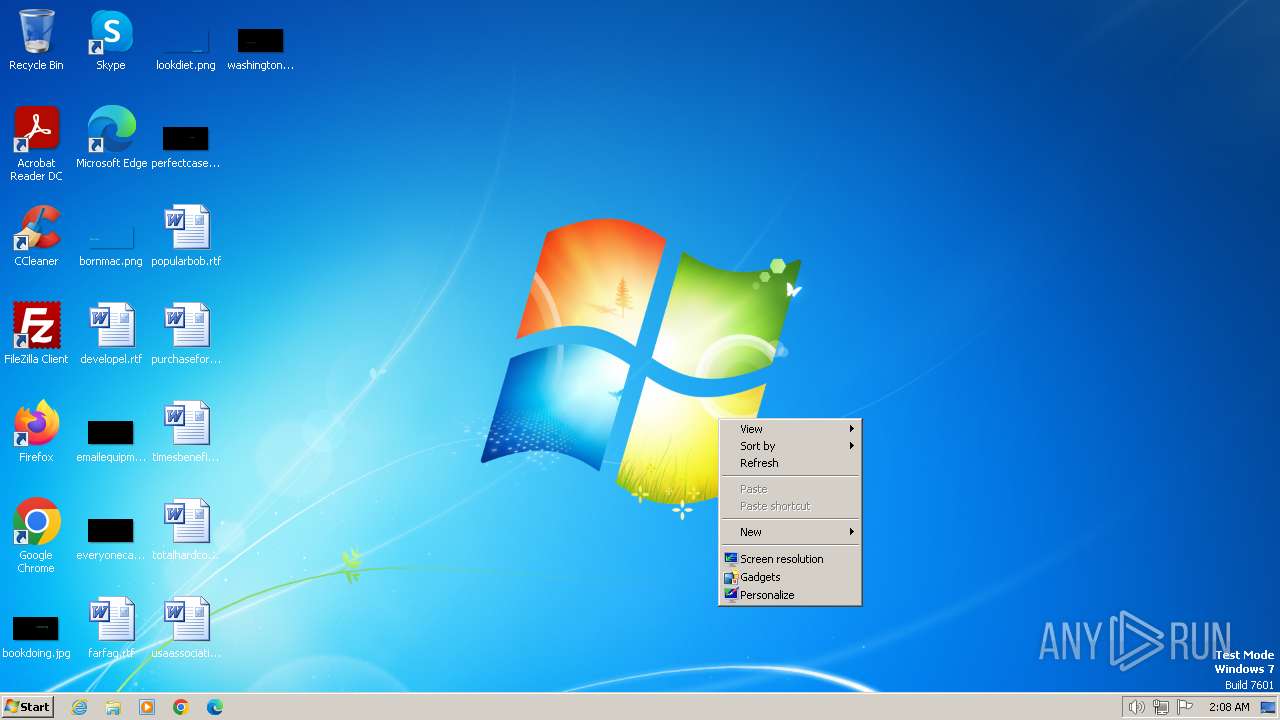Click the Show desktop button
Viewport: 1280px width, 720px height.
pyautogui.click(x=1268, y=707)
